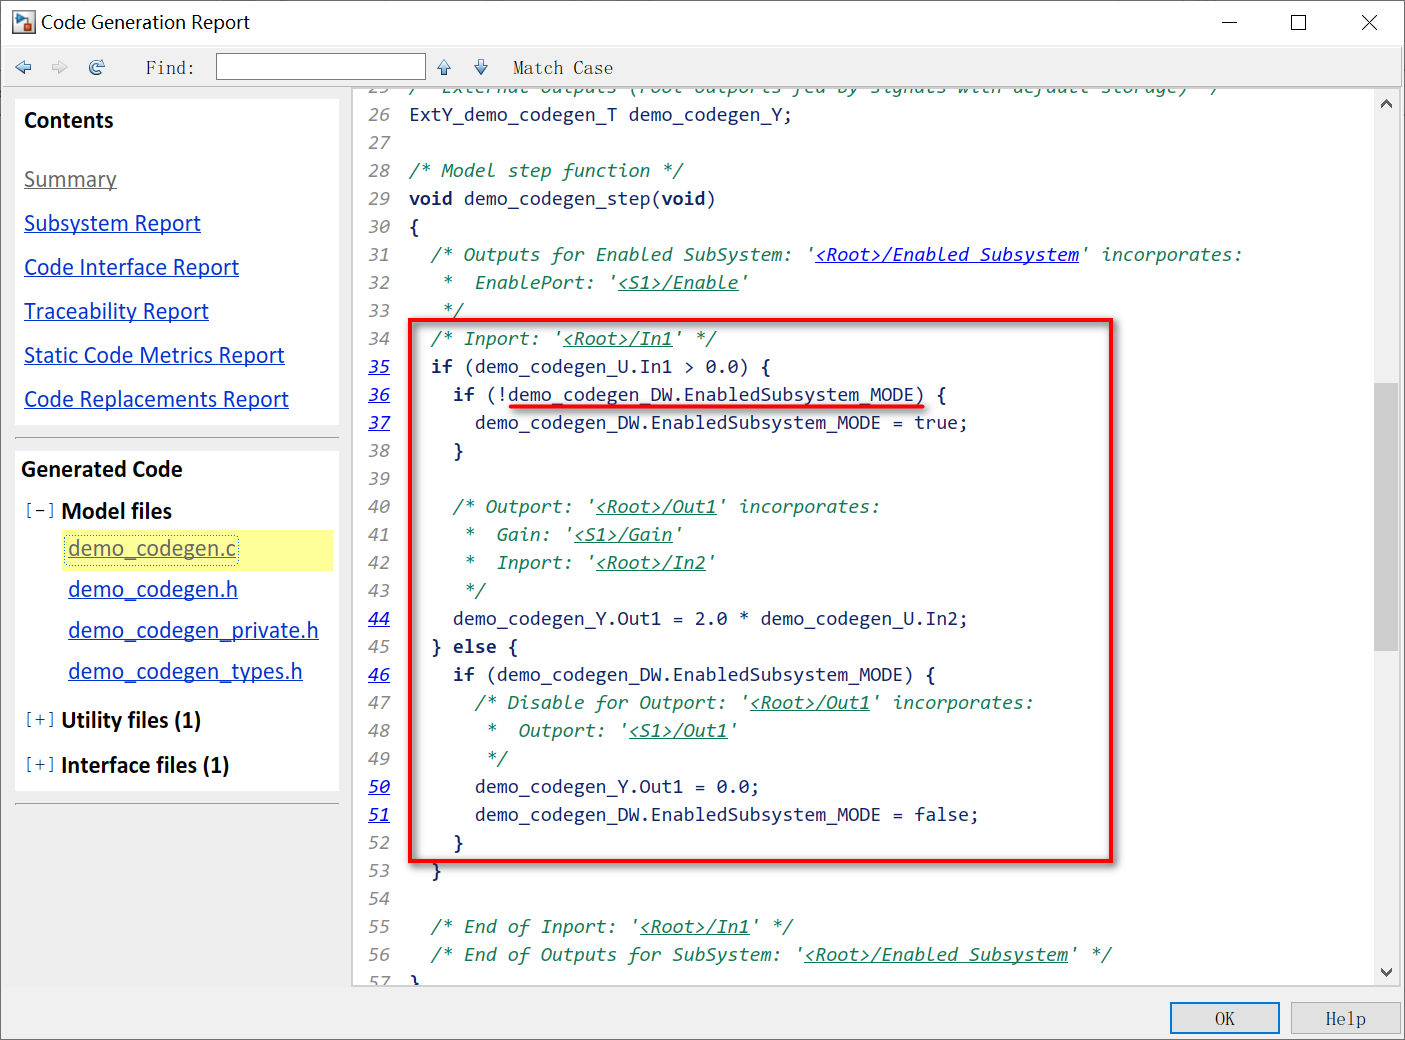Follow <Root>/In1 link on line 55
This screenshot has width=1405, height=1040.
click(x=694, y=927)
